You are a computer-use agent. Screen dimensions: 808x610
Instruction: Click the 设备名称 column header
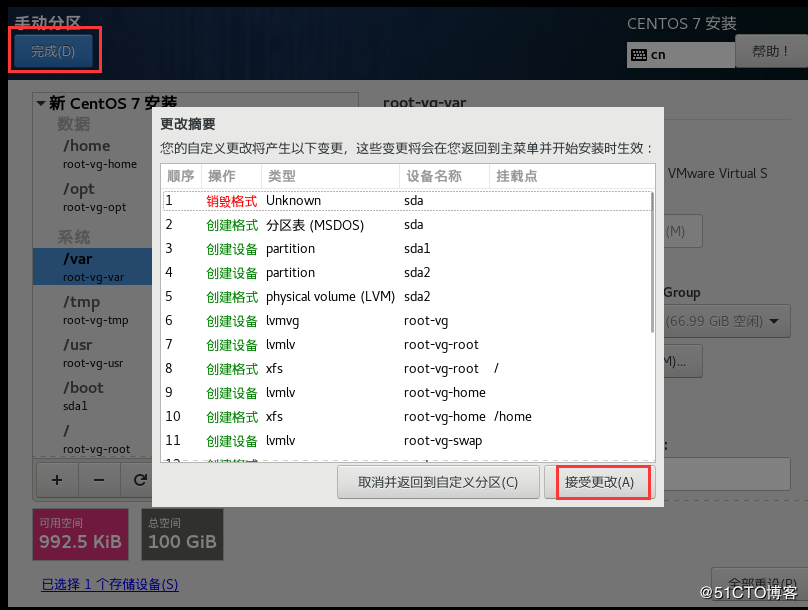444,176
